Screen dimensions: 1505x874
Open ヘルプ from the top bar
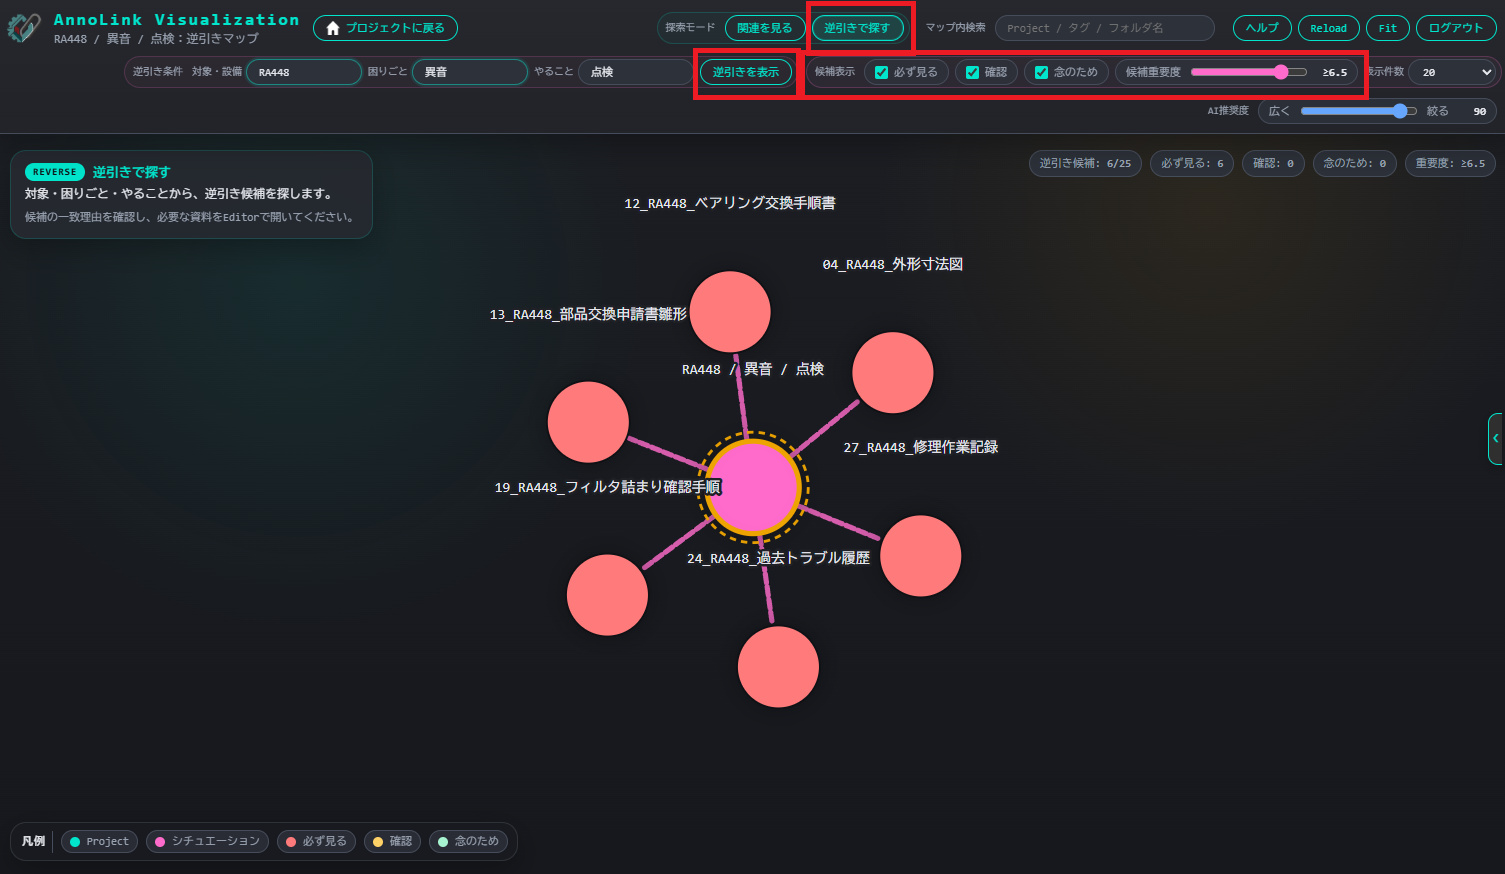tap(1262, 28)
